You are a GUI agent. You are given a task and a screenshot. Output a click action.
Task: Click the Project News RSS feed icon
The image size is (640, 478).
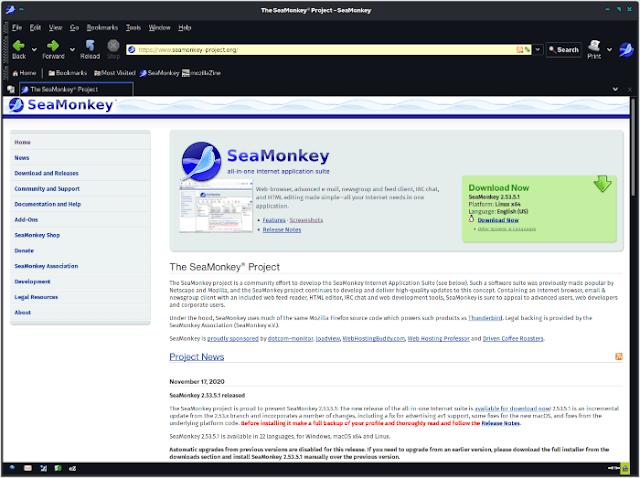coord(619,356)
